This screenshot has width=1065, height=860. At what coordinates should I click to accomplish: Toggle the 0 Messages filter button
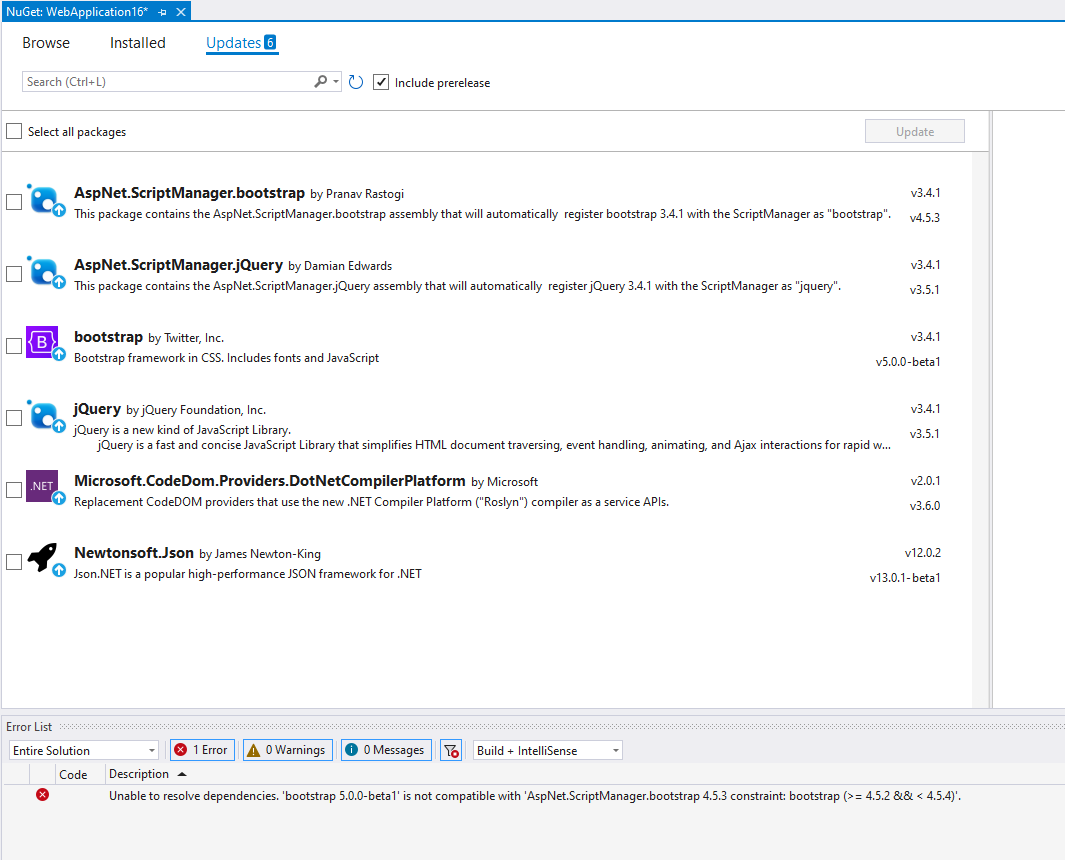[386, 750]
